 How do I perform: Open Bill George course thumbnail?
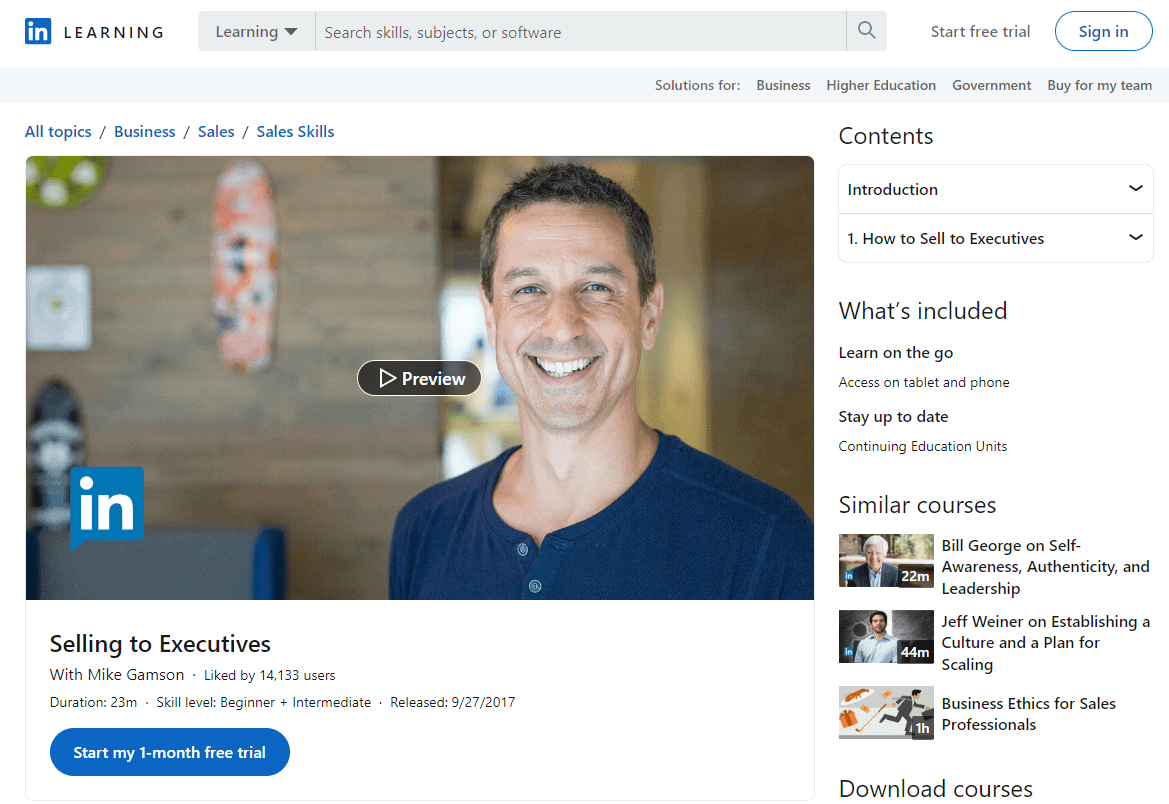click(x=886, y=560)
